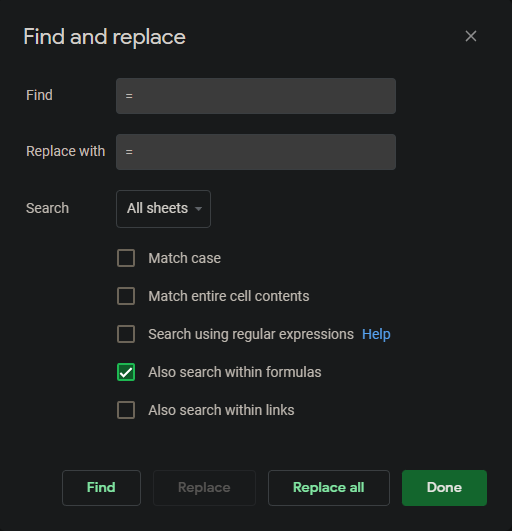This screenshot has width=512, height=531.
Task: Click the Find button at the bottom
Action: tap(101, 488)
